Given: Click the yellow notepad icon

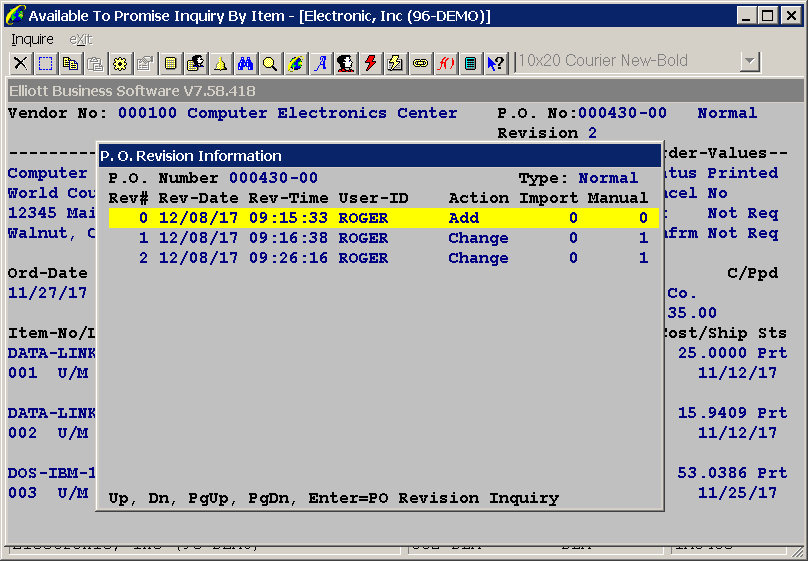Looking at the screenshot, I should [170, 63].
